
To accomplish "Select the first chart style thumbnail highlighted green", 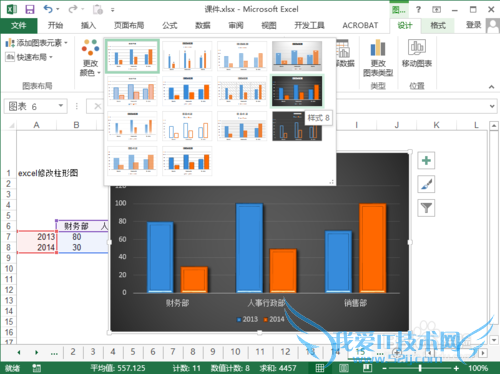I will (x=132, y=56).
